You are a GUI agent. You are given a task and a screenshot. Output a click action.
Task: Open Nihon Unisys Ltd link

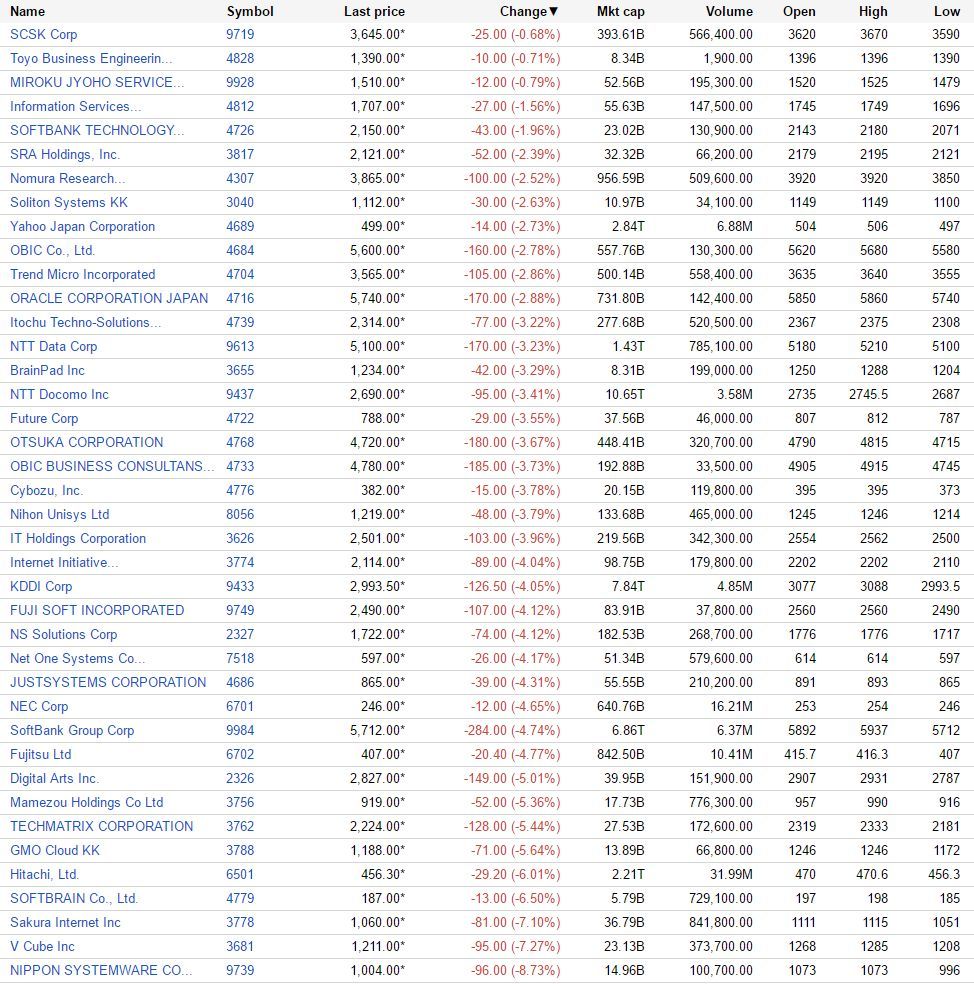pos(60,514)
